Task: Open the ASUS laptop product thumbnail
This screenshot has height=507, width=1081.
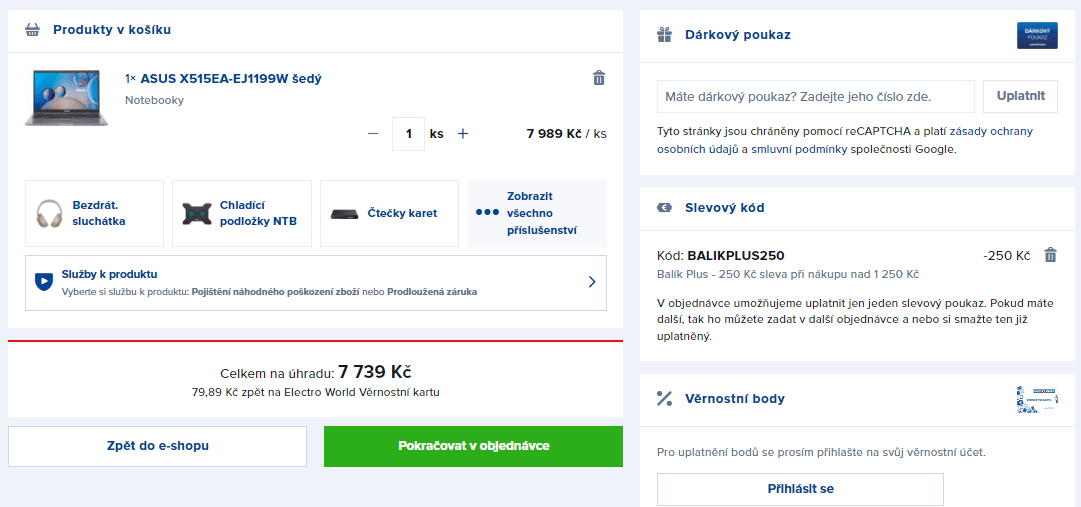Action: [66, 97]
